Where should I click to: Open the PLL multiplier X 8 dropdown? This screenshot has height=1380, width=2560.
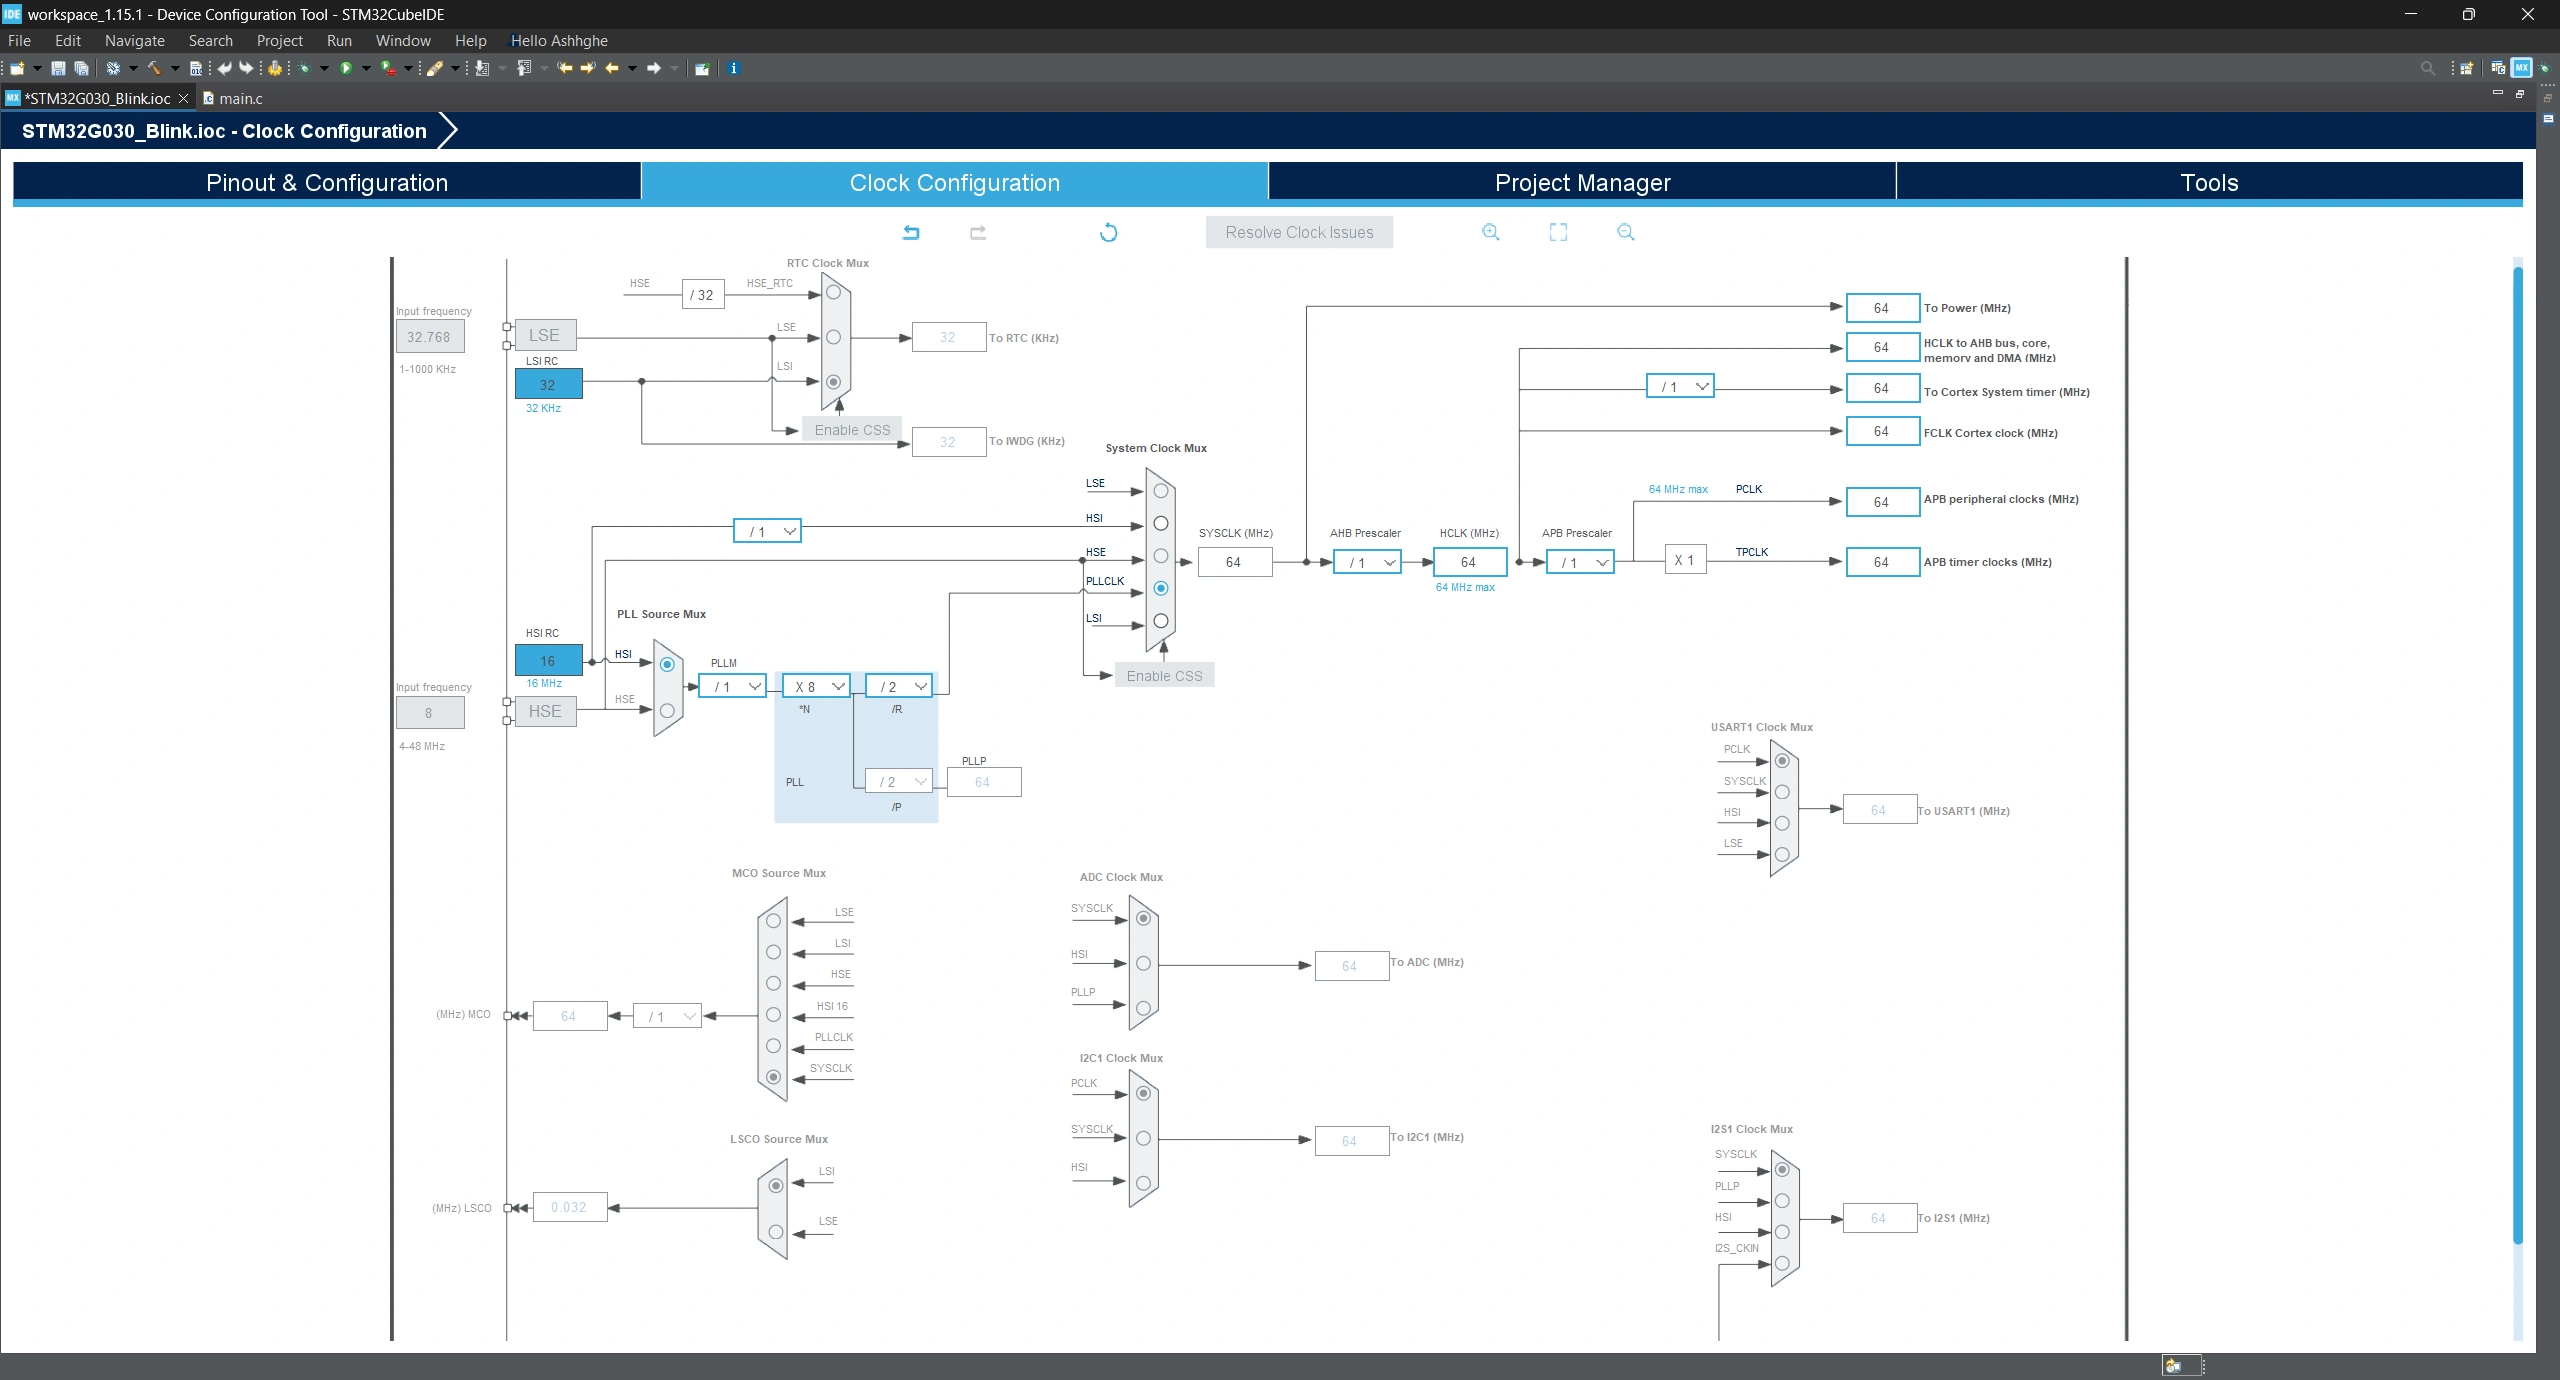pyautogui.click(x=816, y=686)
